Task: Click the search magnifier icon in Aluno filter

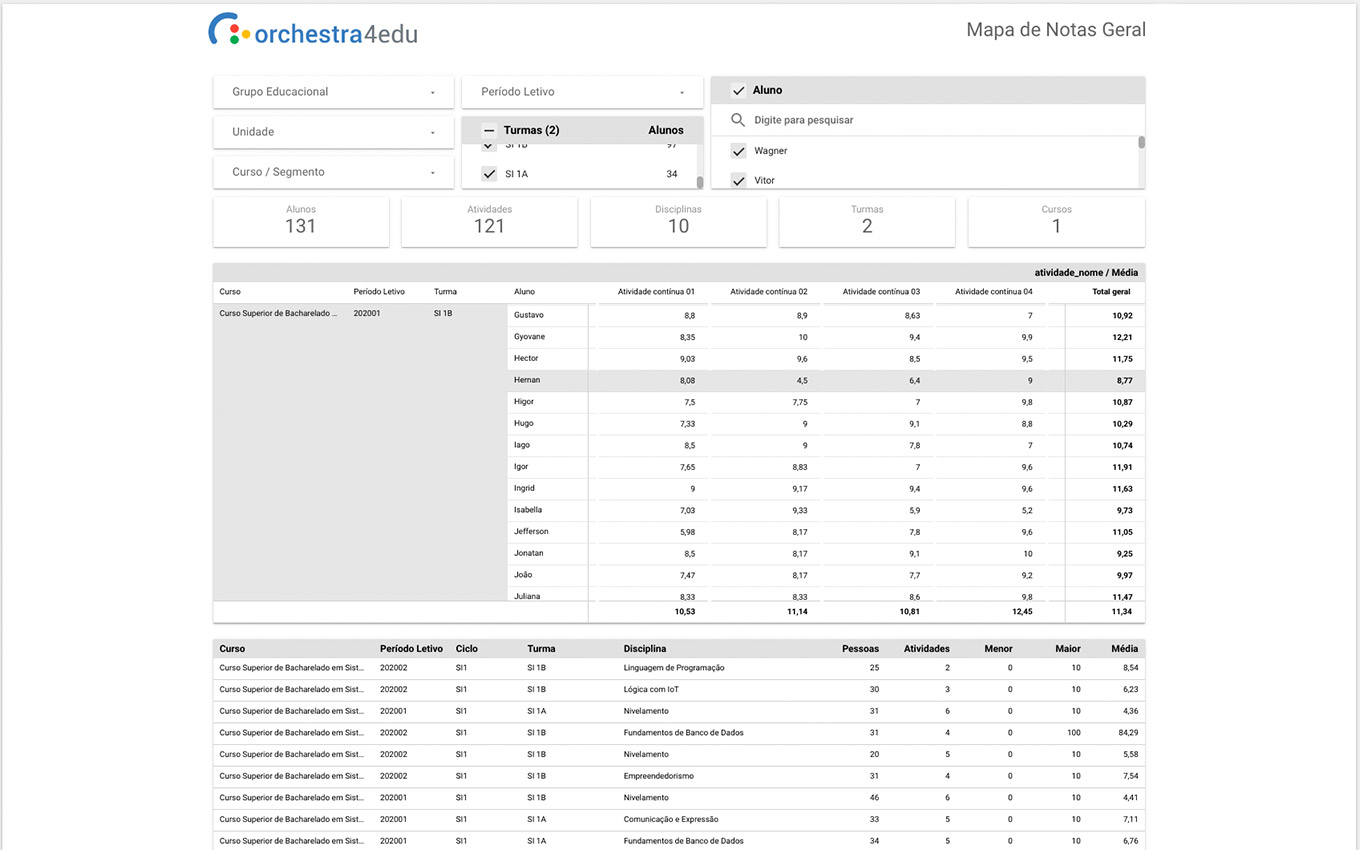Action: [x=738, y=120]
